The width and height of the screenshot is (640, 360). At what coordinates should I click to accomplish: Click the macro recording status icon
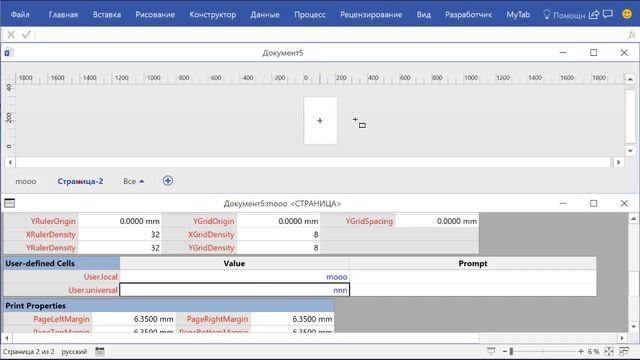click(x=100, y=351)
